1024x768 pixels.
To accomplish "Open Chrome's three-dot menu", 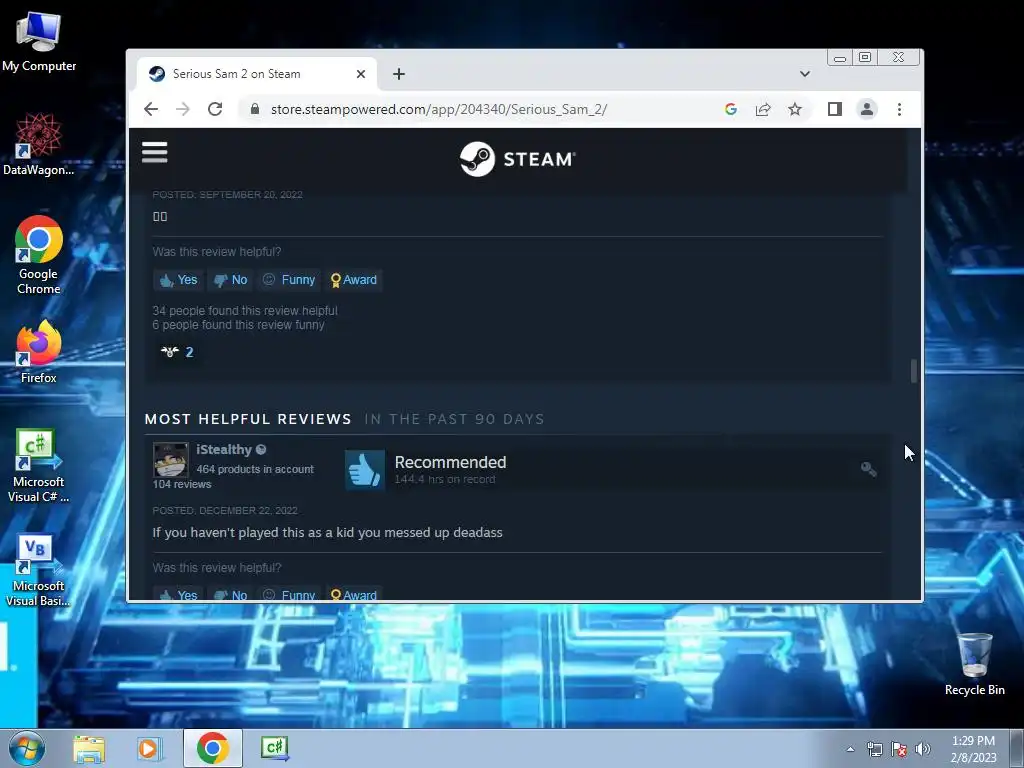I will point(899,109).
